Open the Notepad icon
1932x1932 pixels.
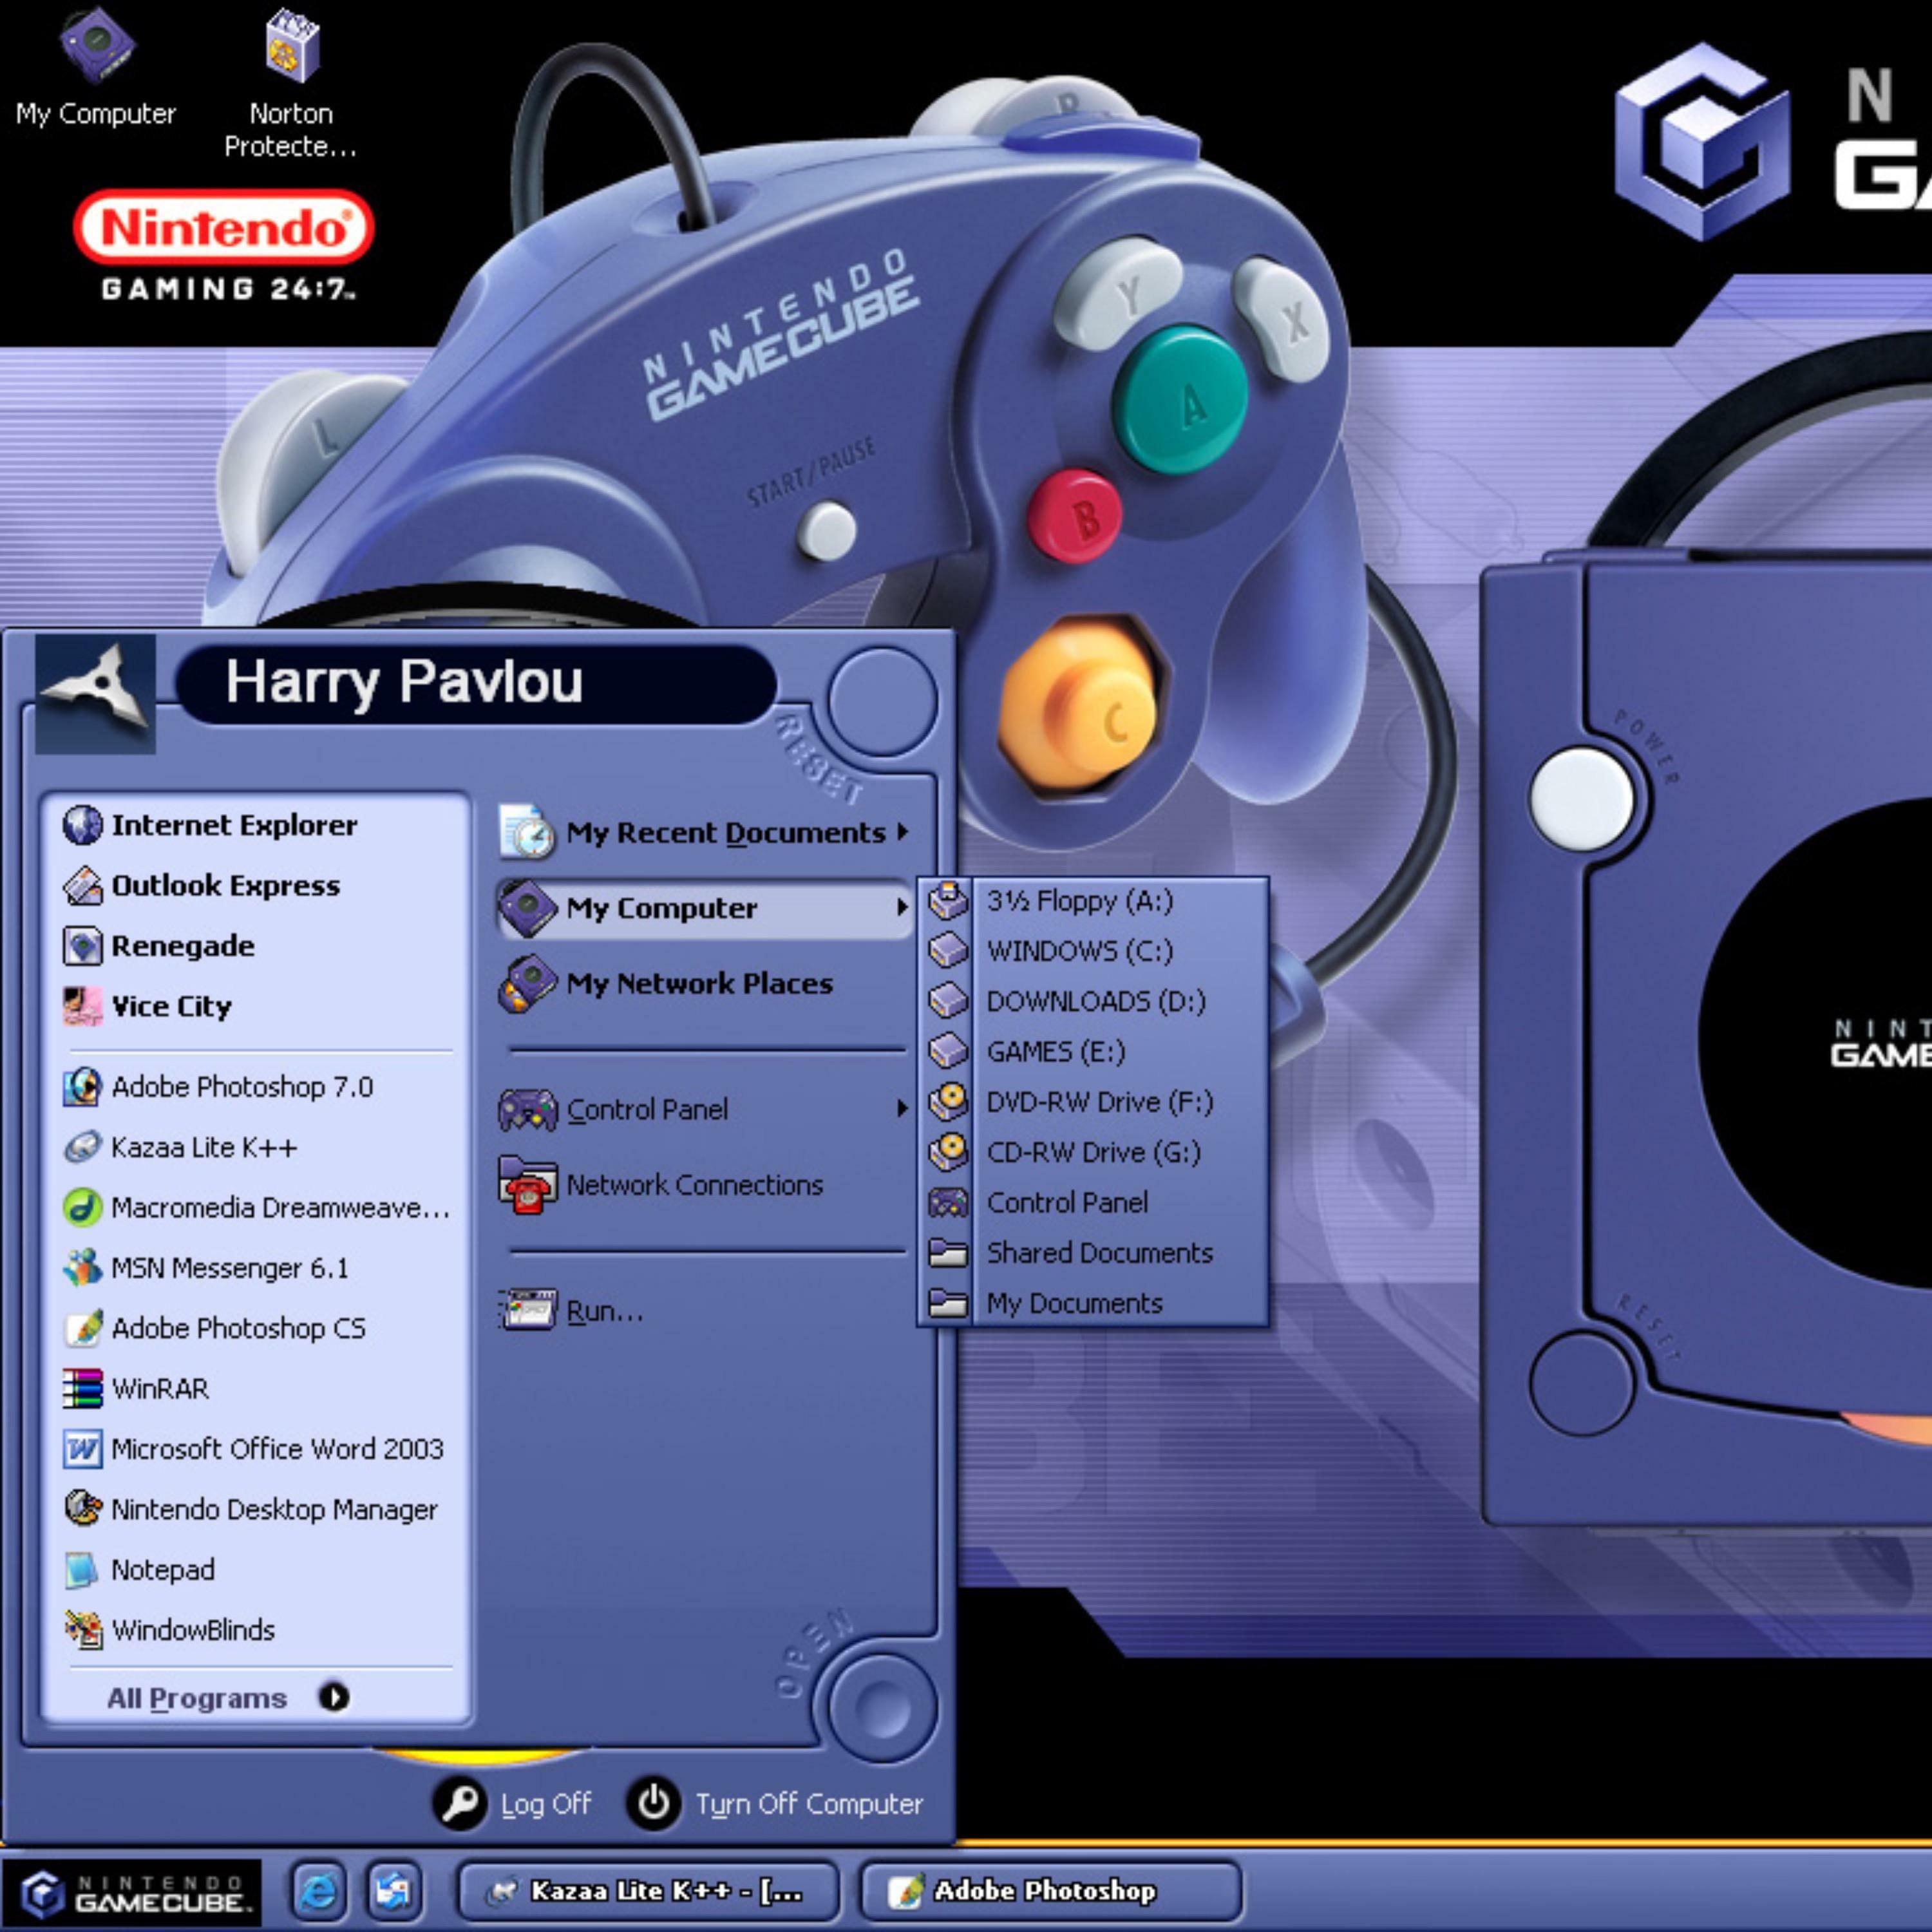pos(83,1570)
